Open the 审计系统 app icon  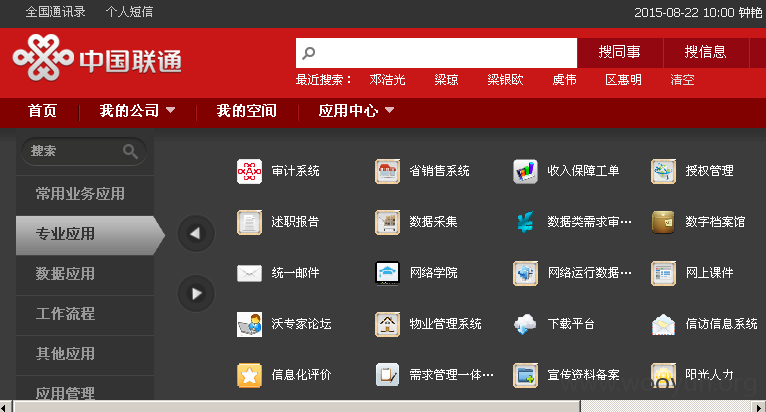click(249, 171)
